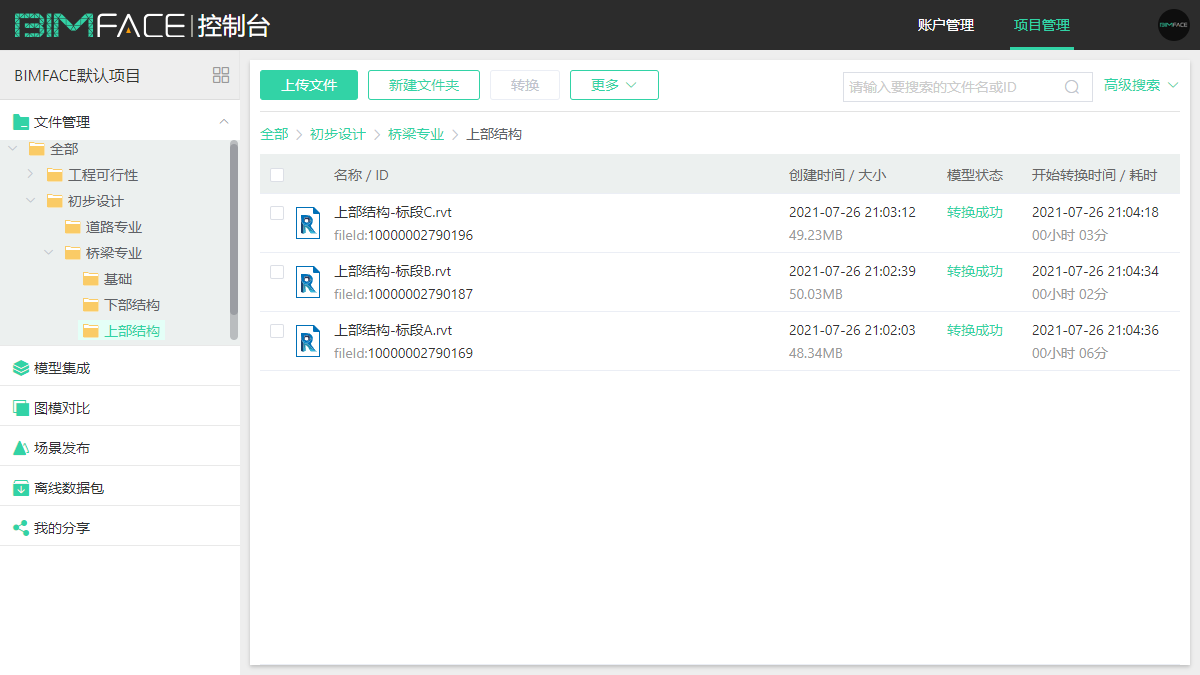This screenshot has height=675, width=1200.
Task: Click the 图模对比 compare icon
Action: point(21,408)
